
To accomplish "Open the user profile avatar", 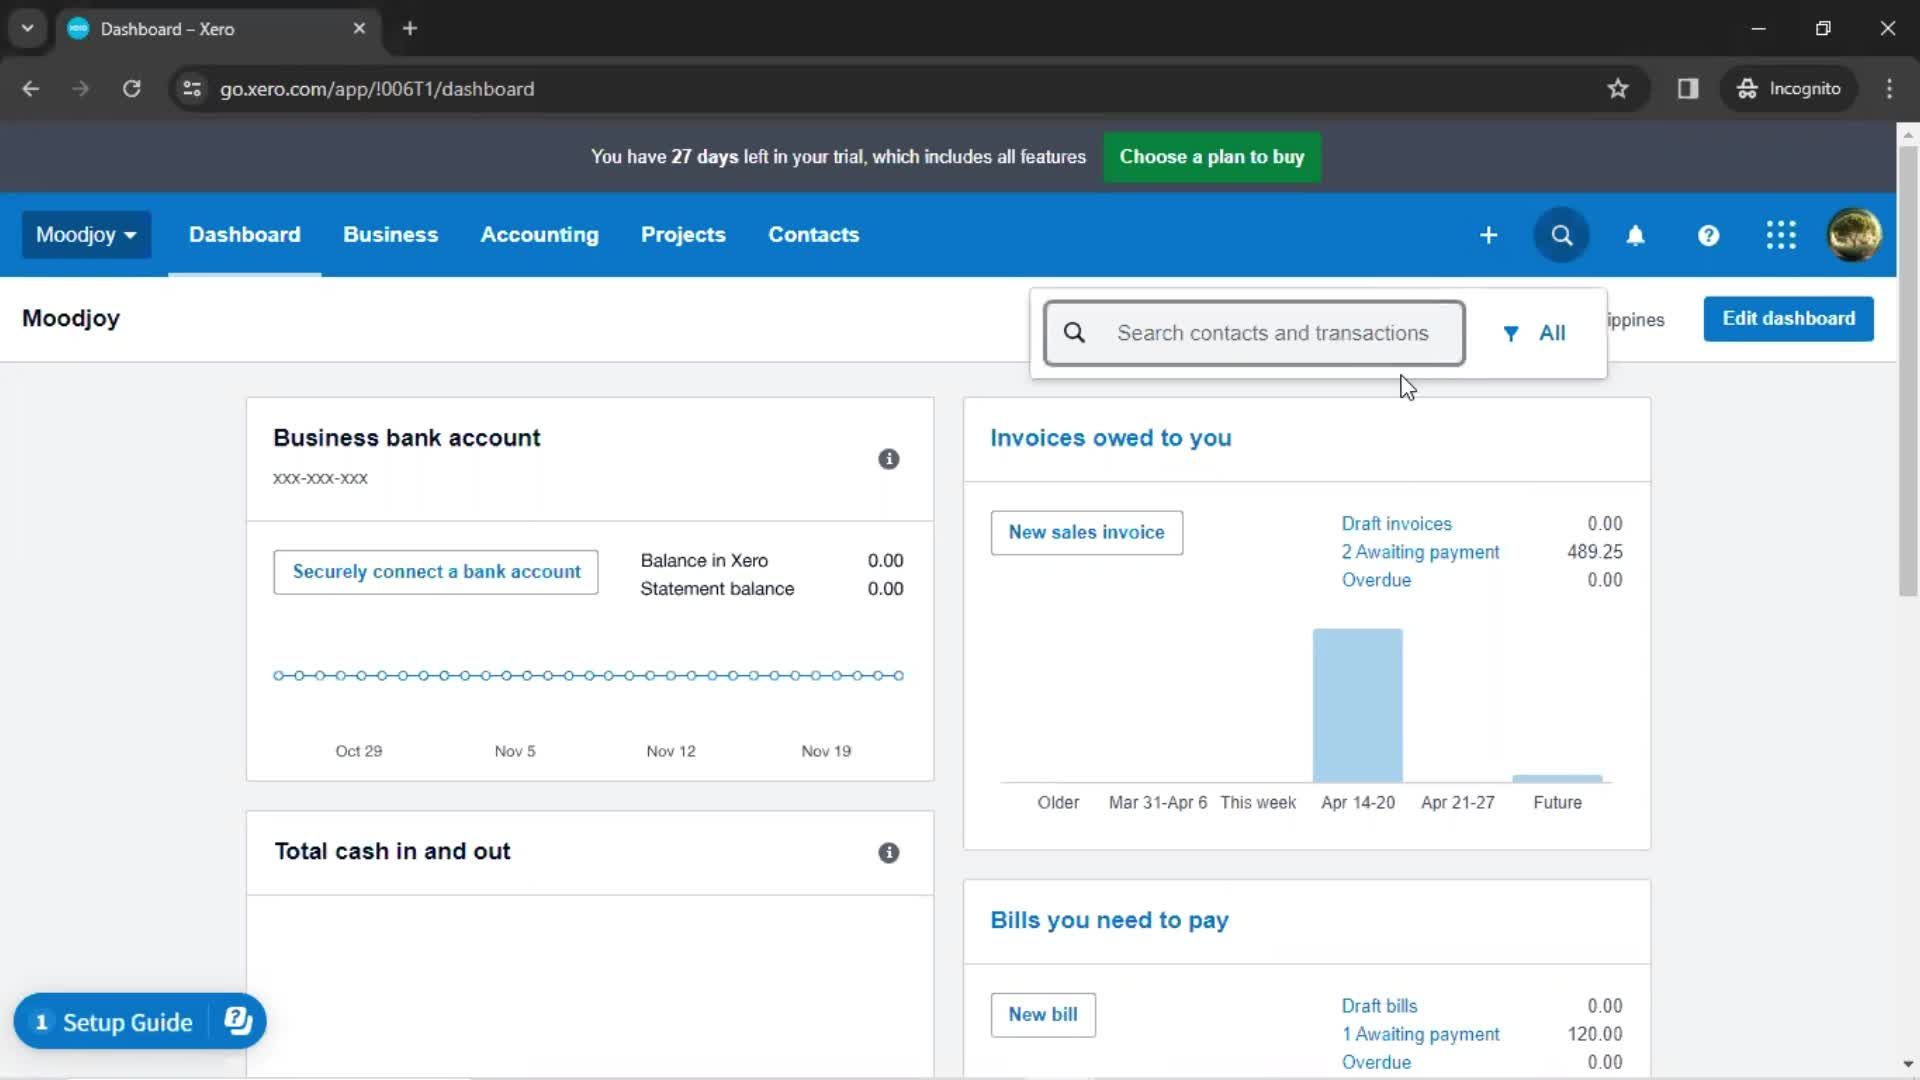I will (1854, 235).
